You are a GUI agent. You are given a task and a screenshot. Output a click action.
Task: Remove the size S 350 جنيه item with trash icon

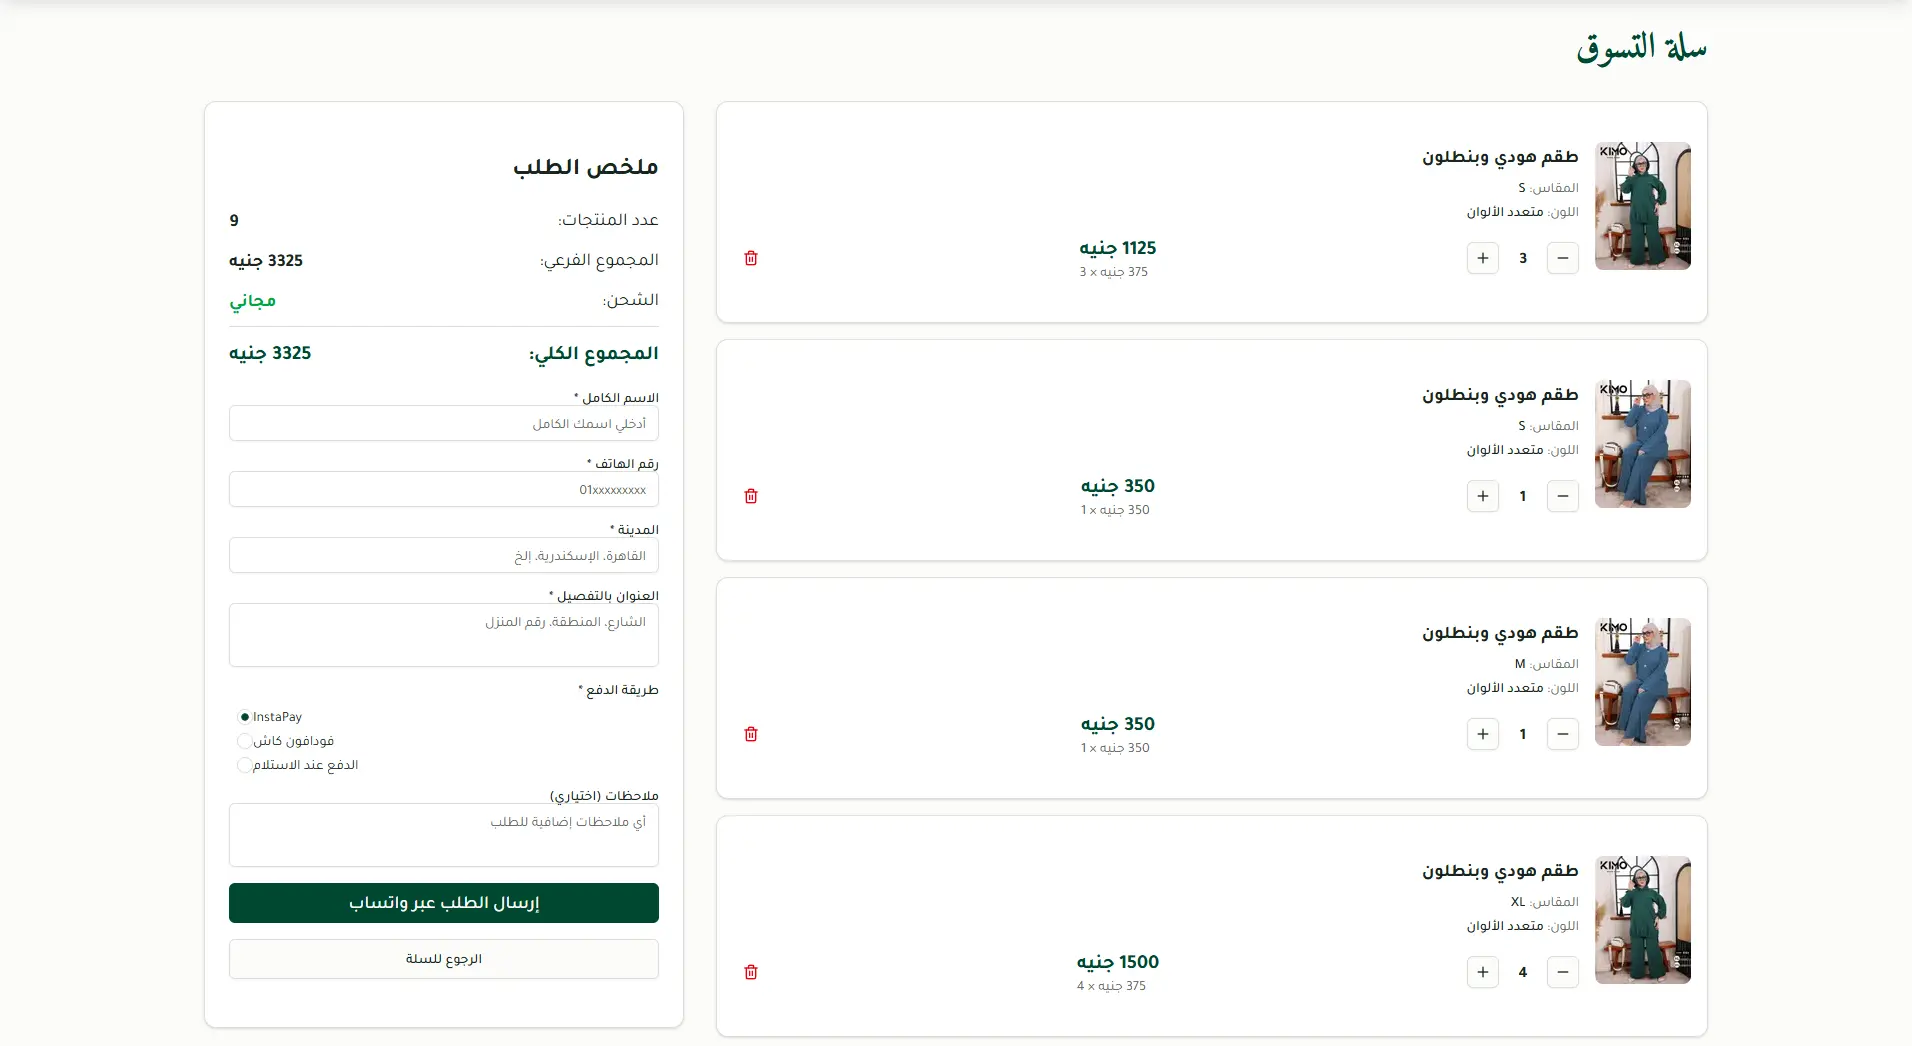[x=751, y=496]
